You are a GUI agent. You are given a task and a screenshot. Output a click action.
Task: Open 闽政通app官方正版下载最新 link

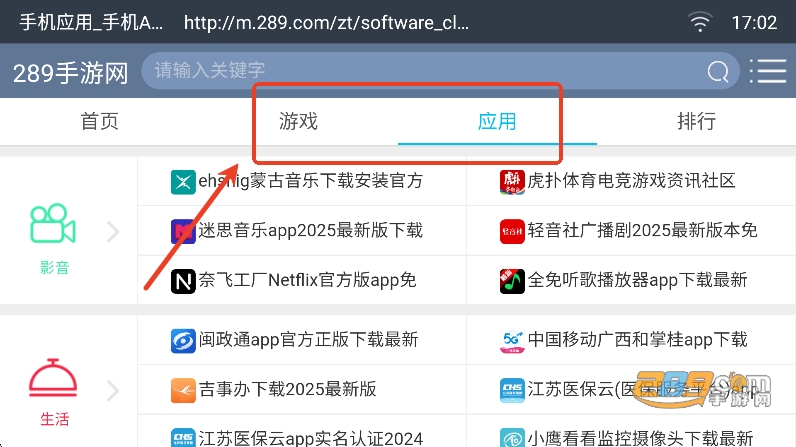[x=309, y=339]
